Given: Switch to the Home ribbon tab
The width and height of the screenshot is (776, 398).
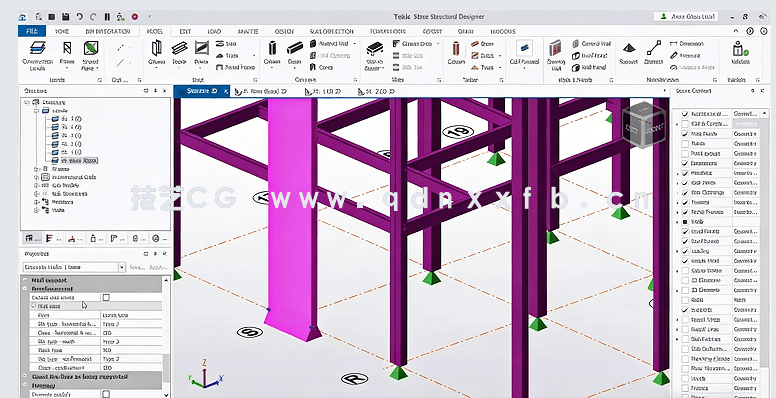Looking at the screenshot, I should (62, 31).
